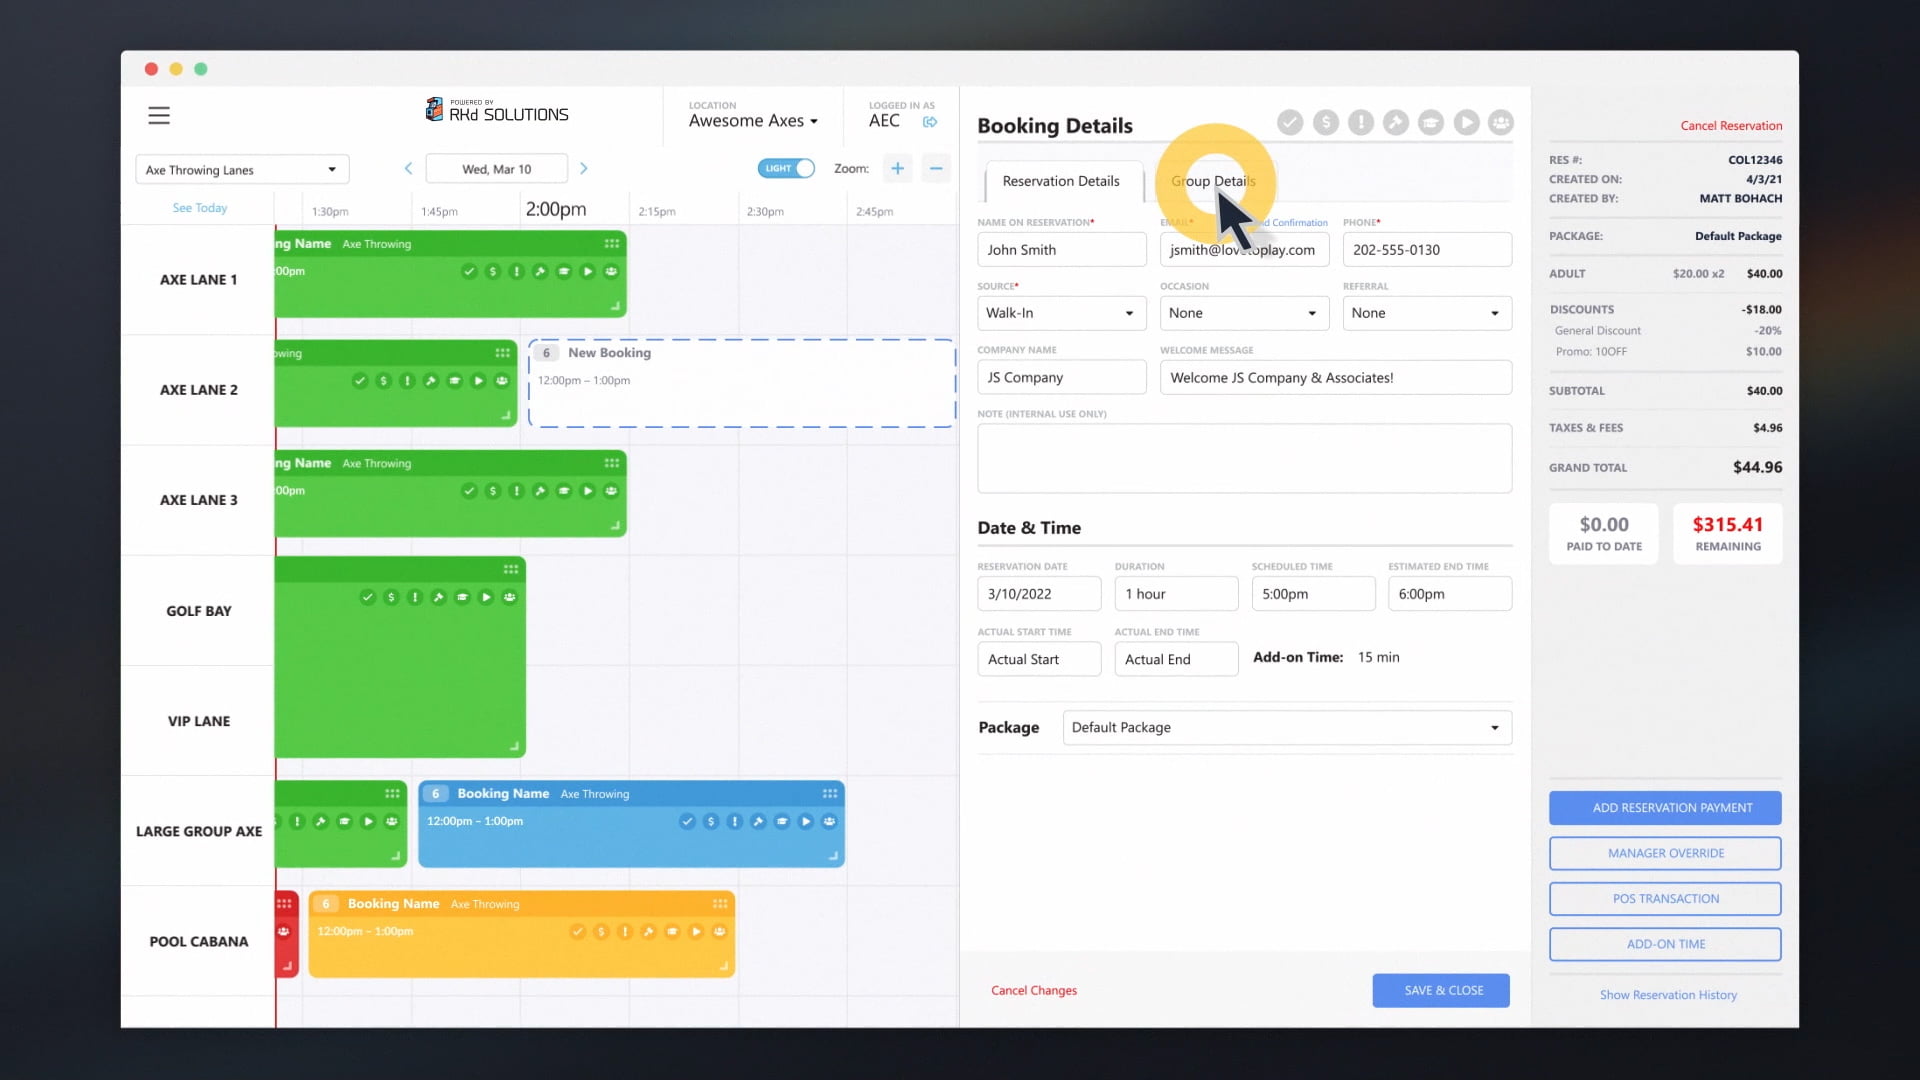
Task: Open the Default Package dropdown
Action: (x=1286, y=727)
